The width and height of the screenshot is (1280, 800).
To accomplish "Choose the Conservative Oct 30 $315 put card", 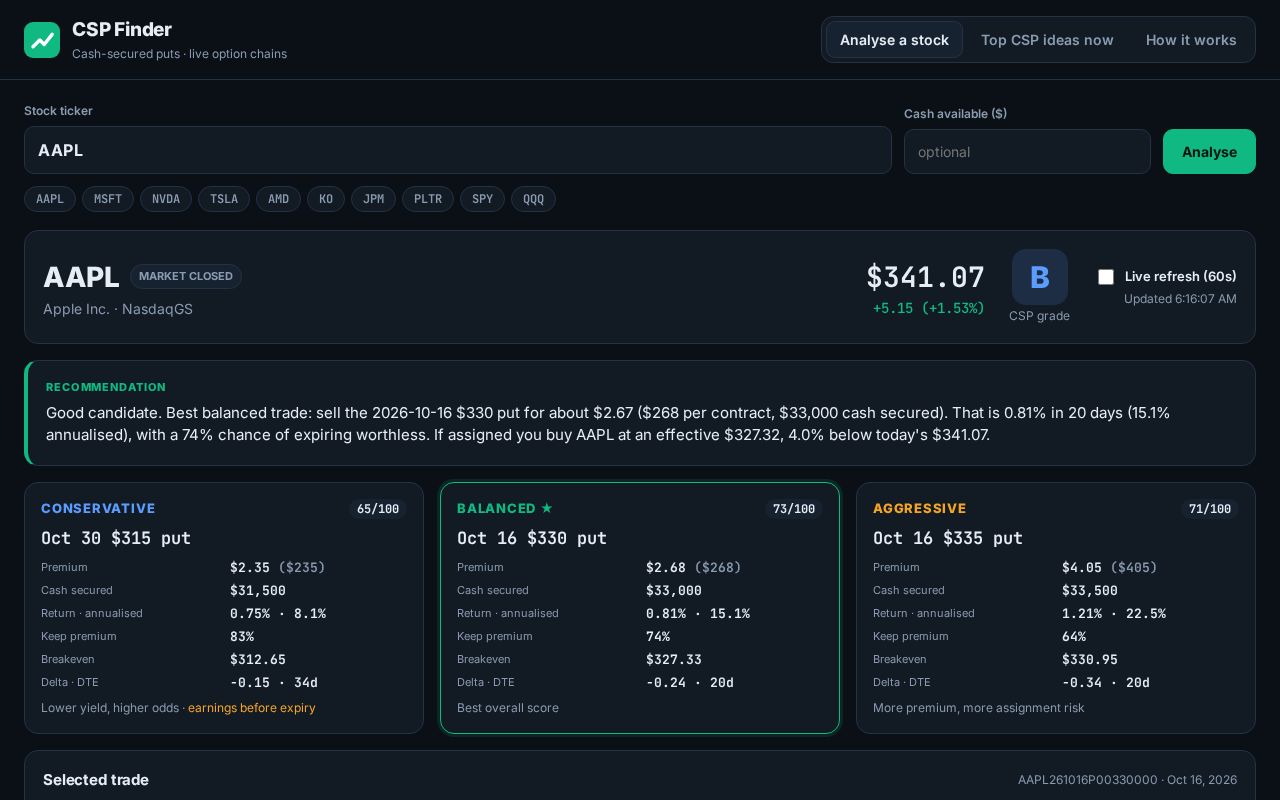I will 224,608.
